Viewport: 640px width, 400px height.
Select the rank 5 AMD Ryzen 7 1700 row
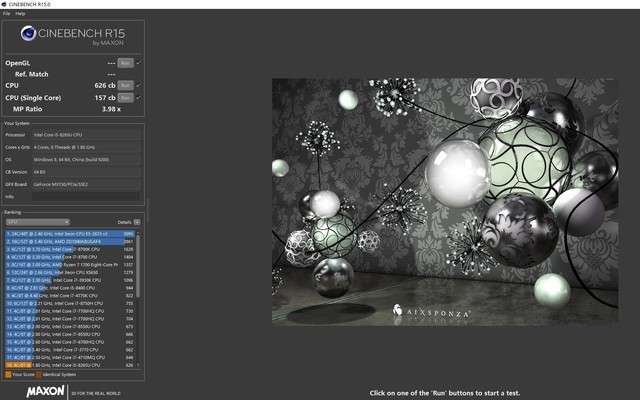[70, 264]
